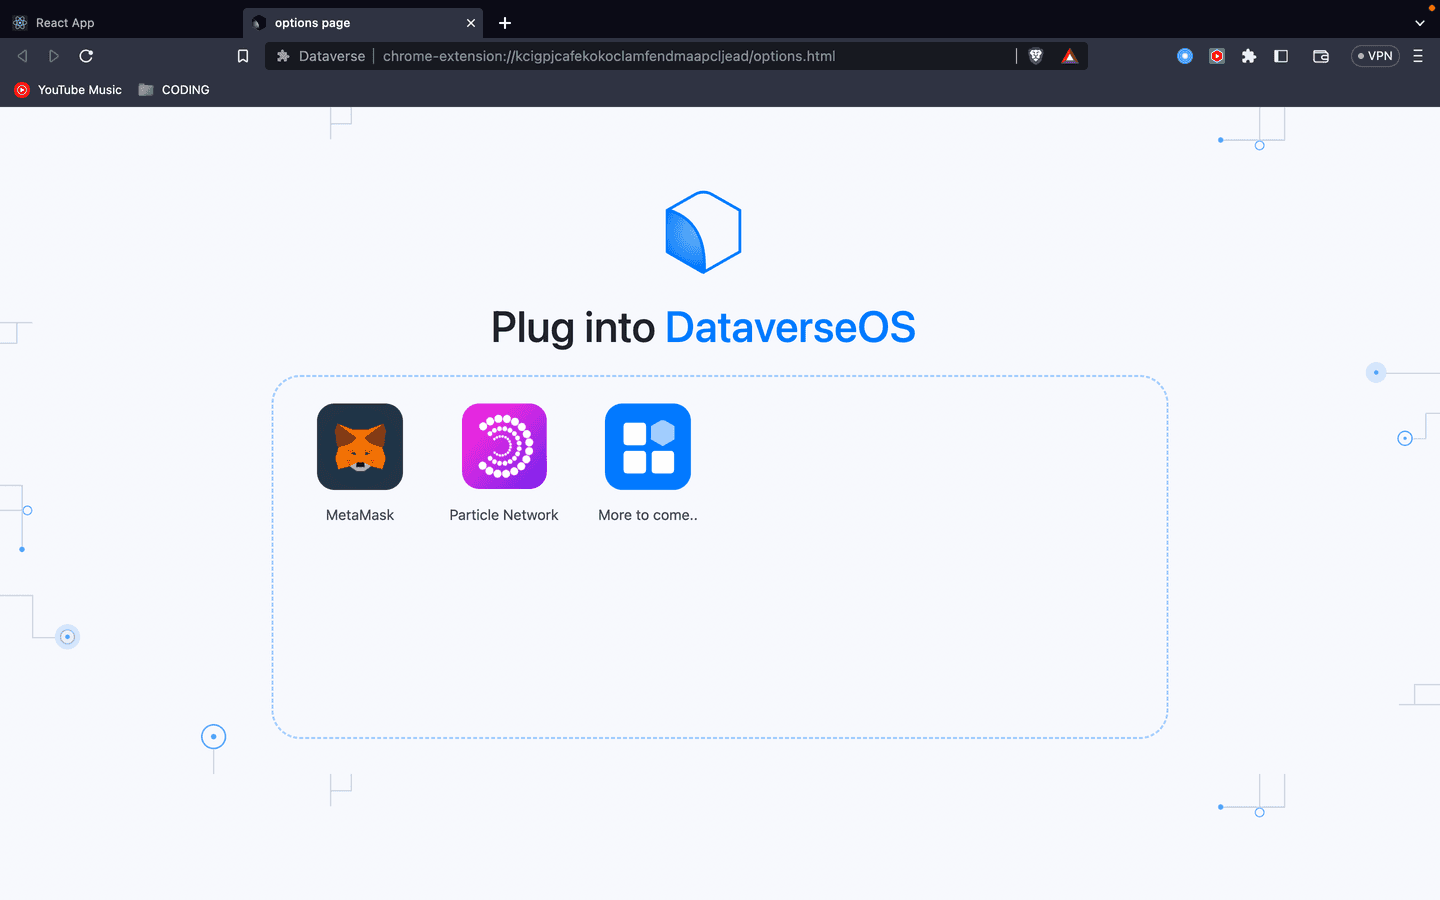
Task: Expand the tab search chevron
Action: pyautogui.click(x=1420, y=23)
